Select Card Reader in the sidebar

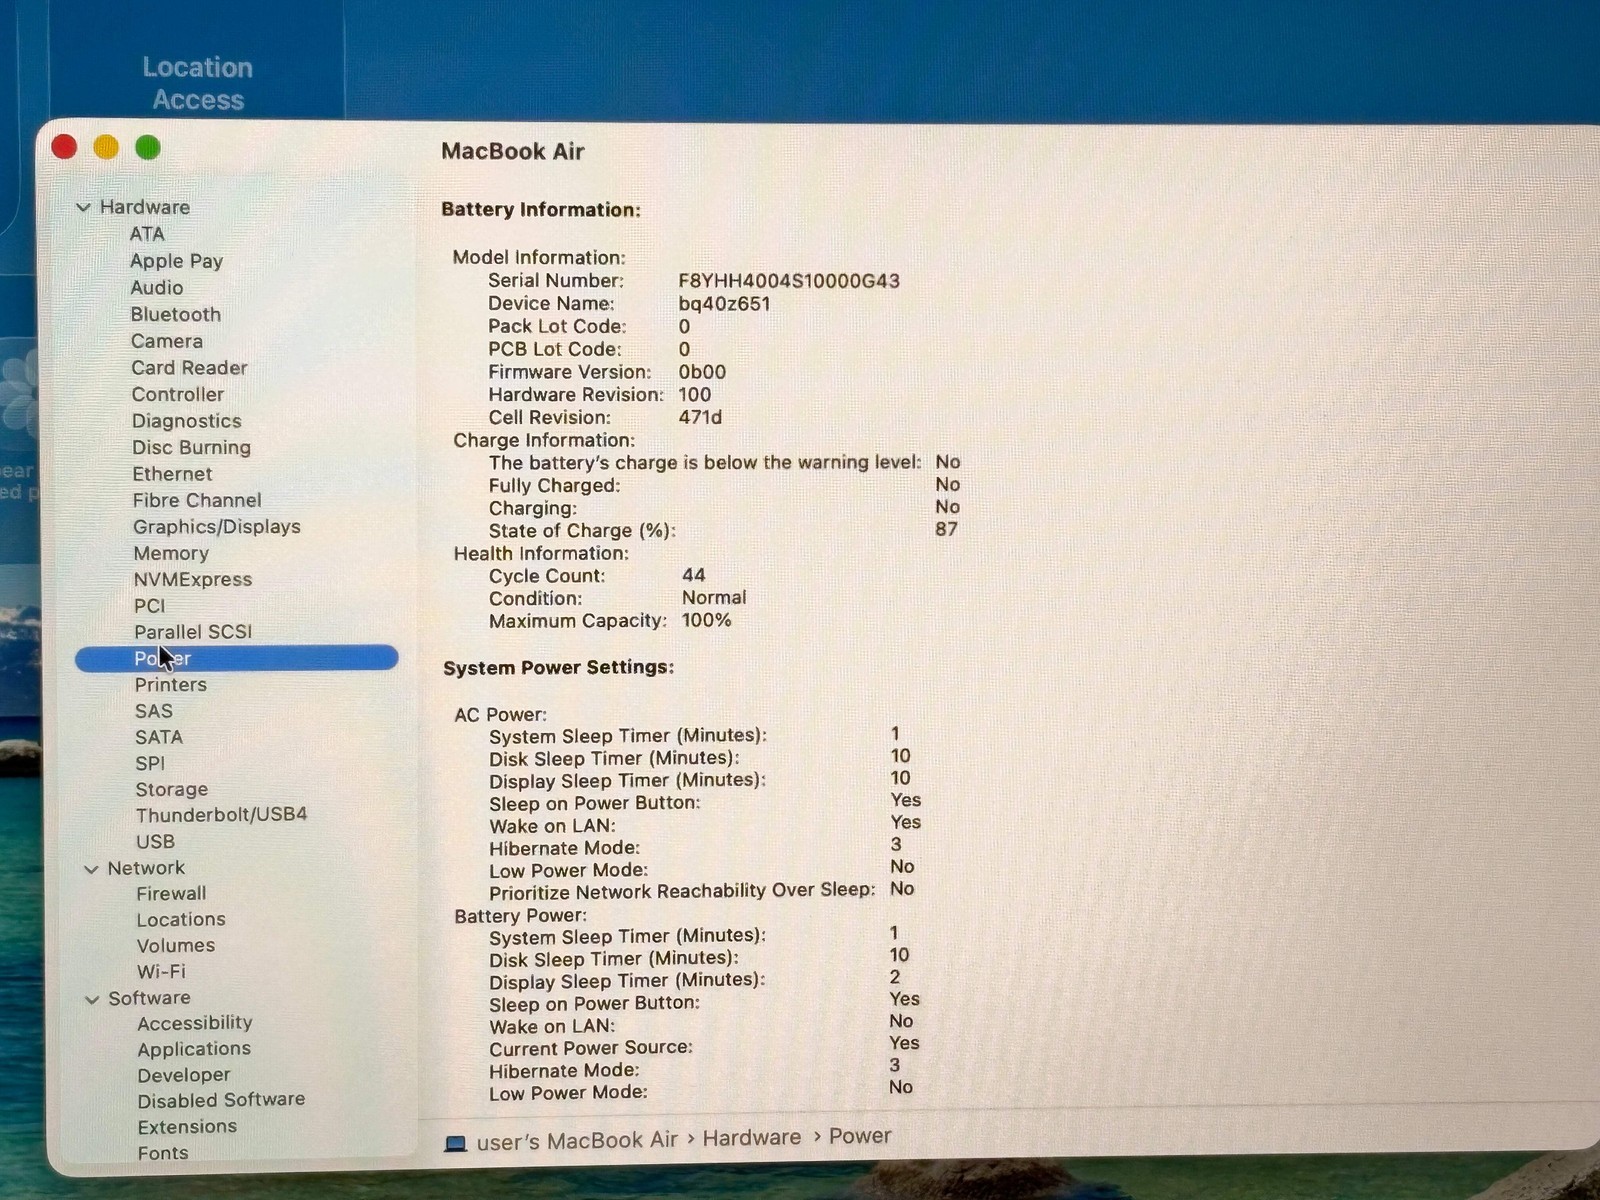point(189,368)
